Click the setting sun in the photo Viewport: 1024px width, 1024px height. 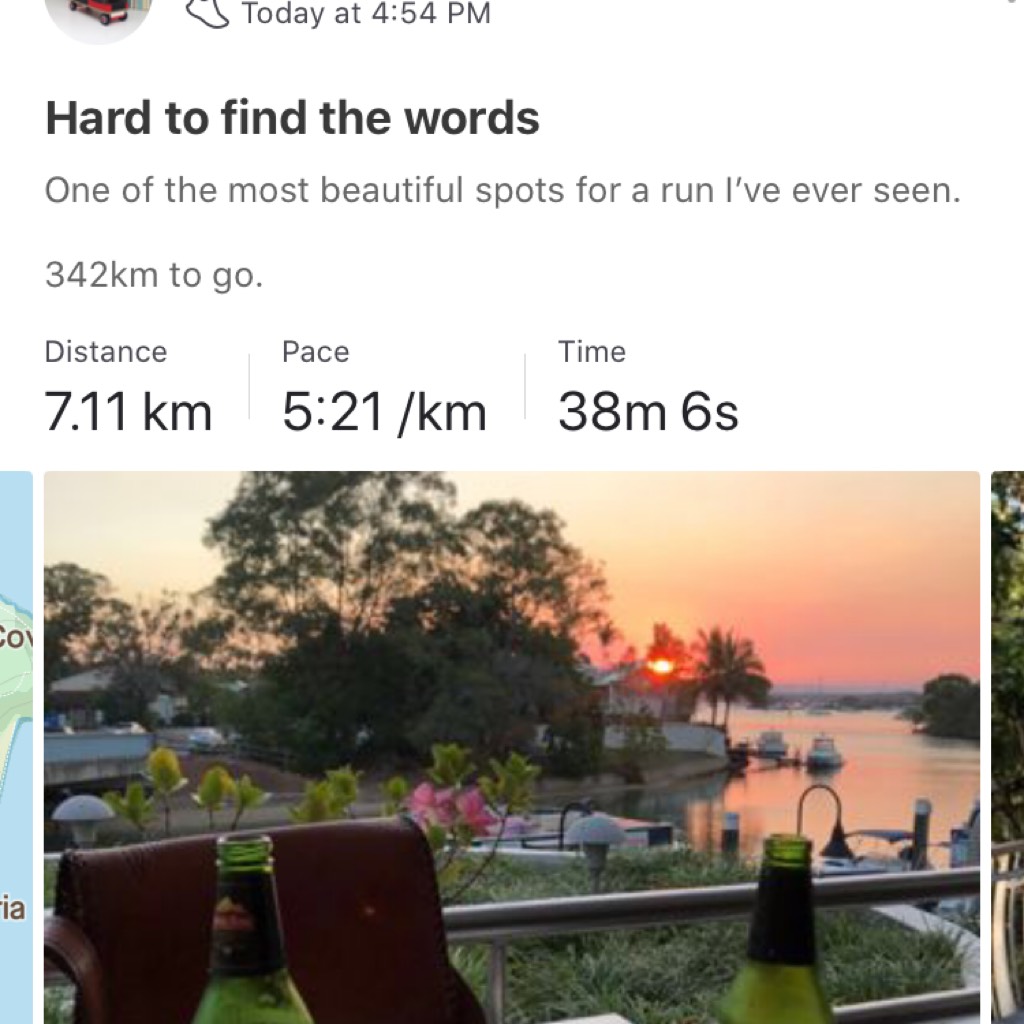pos(661,666)
